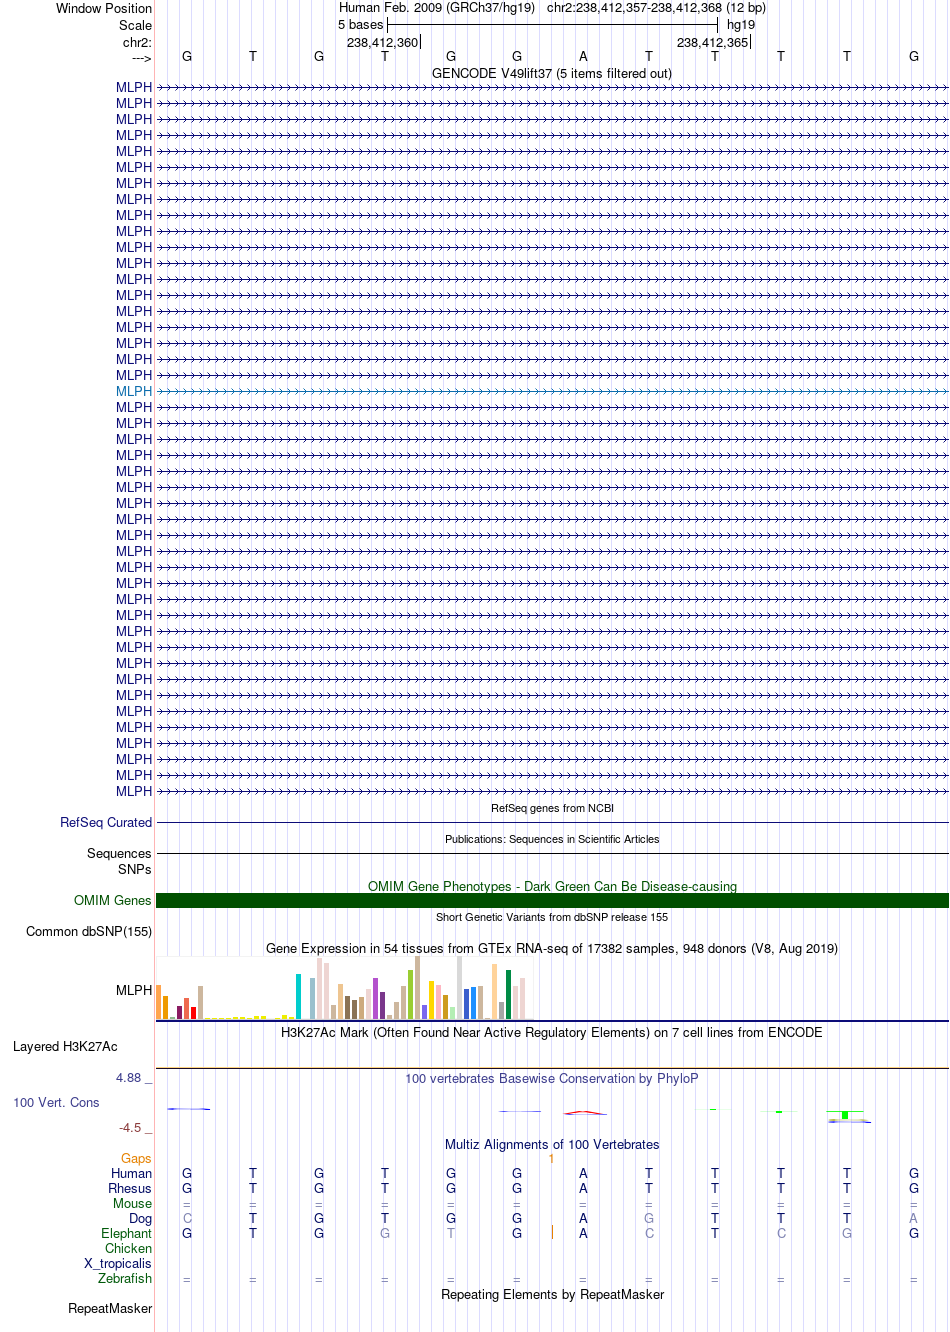Image resolution: width=950 pixels, height=1332 pixels.
Task: Click the orange insertion mark in the Elephant row
Action: pyautogui.click(x=552, y=1232)
